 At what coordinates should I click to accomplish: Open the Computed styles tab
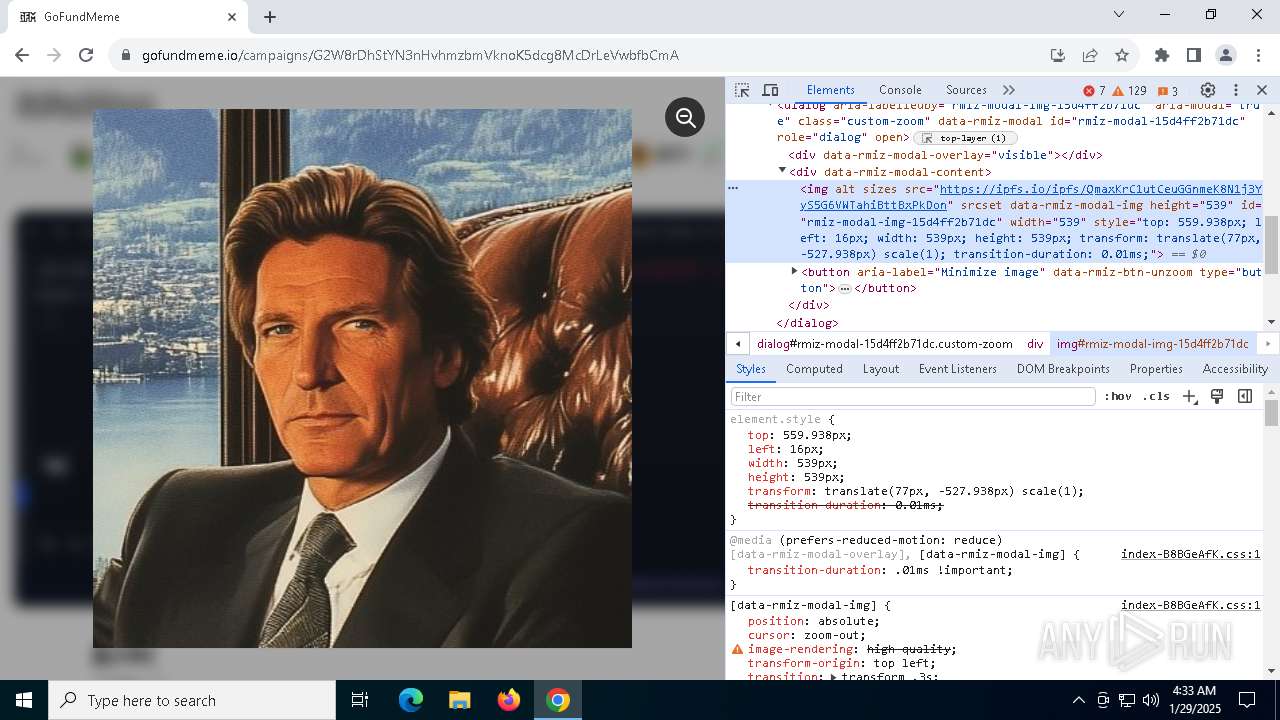pyautogui.click(x=814, y=369)
